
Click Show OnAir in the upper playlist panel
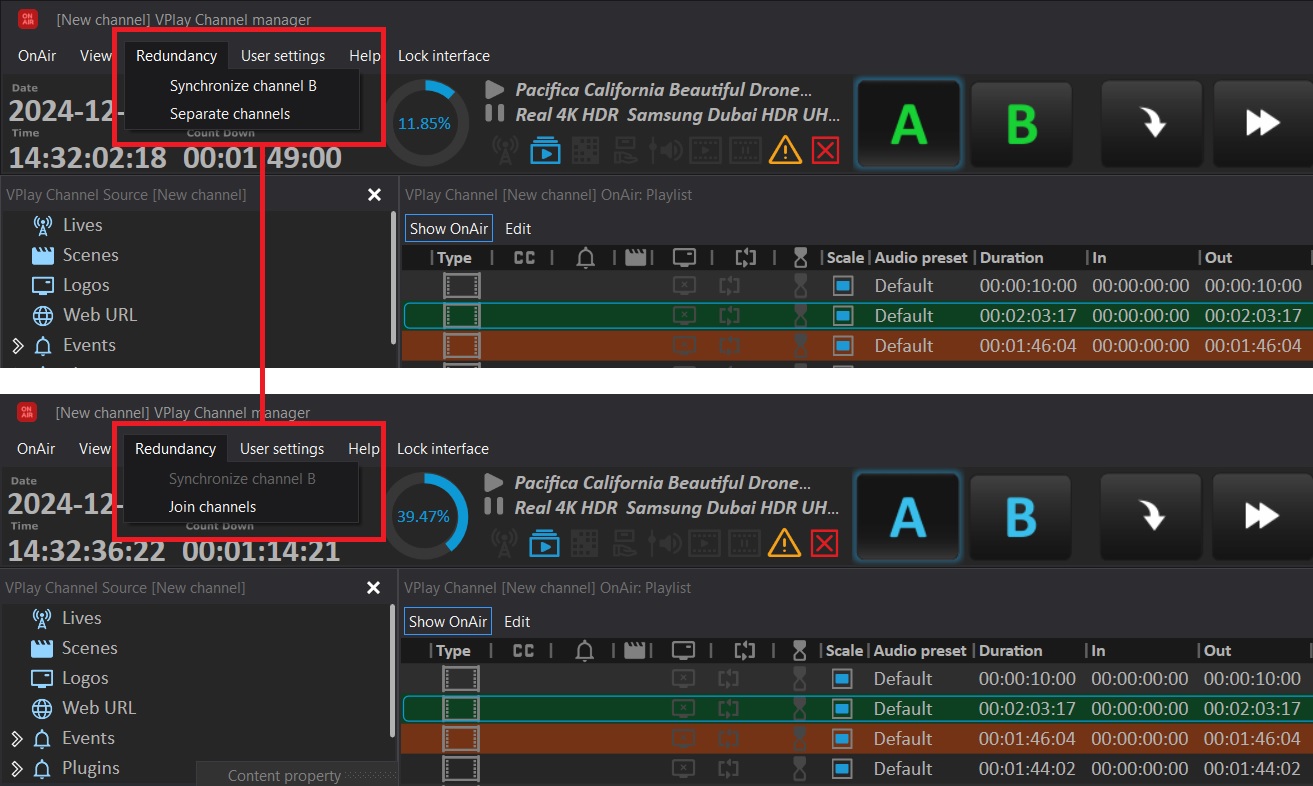coord(449,229)
